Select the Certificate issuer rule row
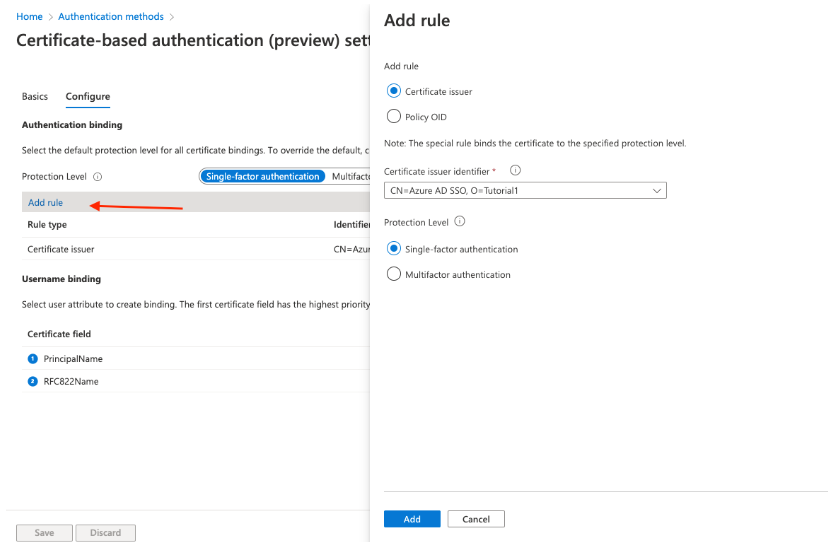Image resolution: width=828 pixels, height=542 pixels. coord(61,249)
